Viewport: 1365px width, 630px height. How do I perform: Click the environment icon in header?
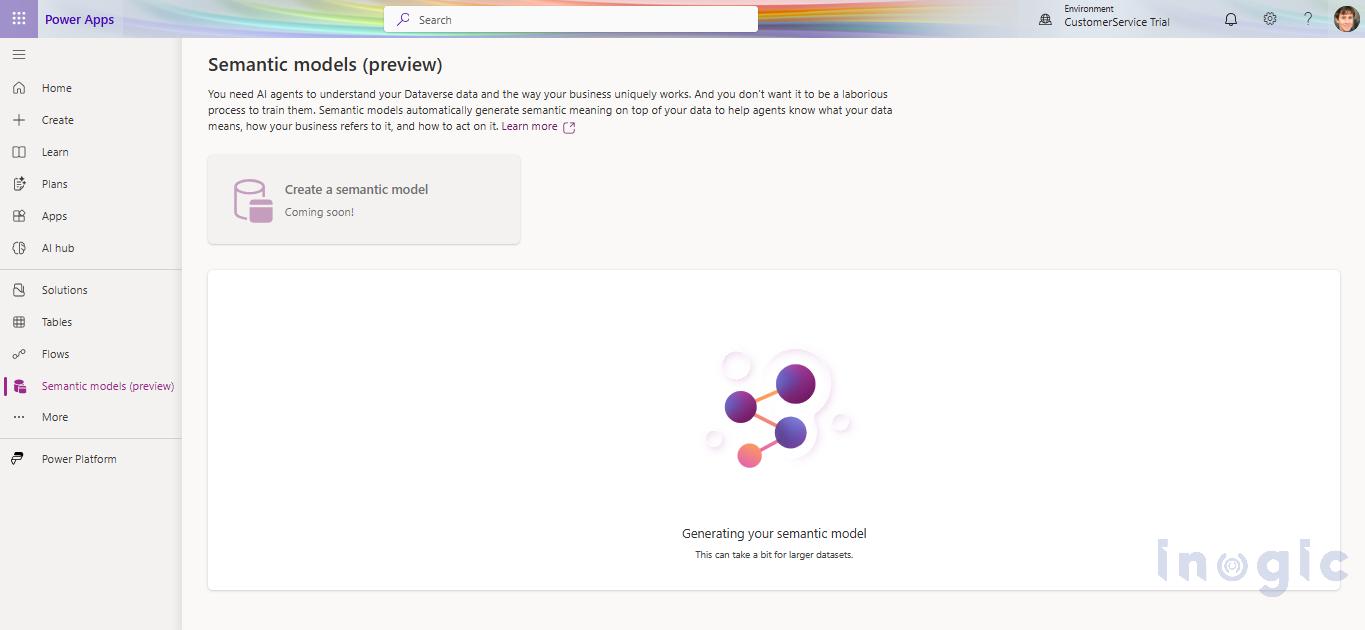point(1045,19)
